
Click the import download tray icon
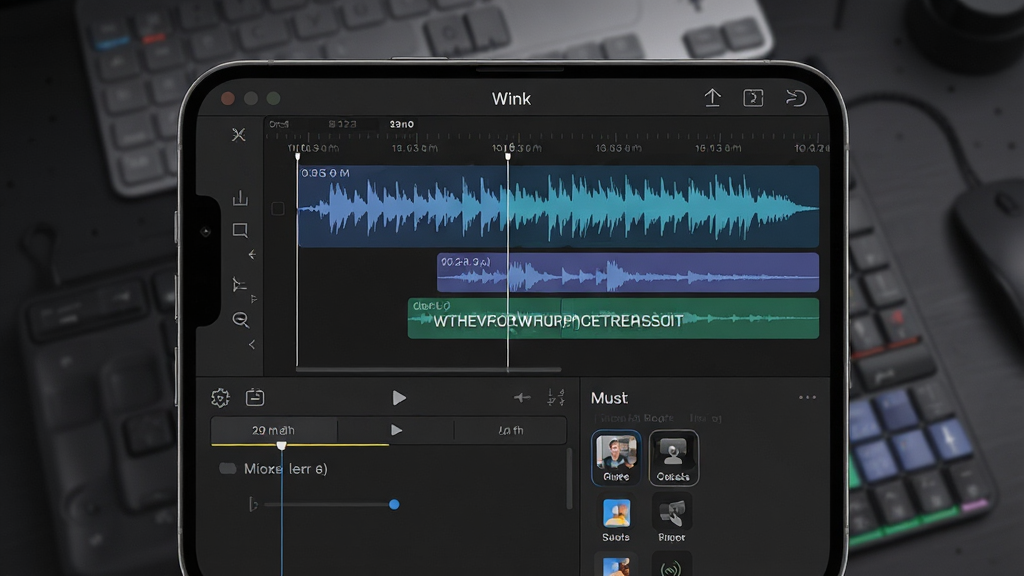[x=240, y=198]
